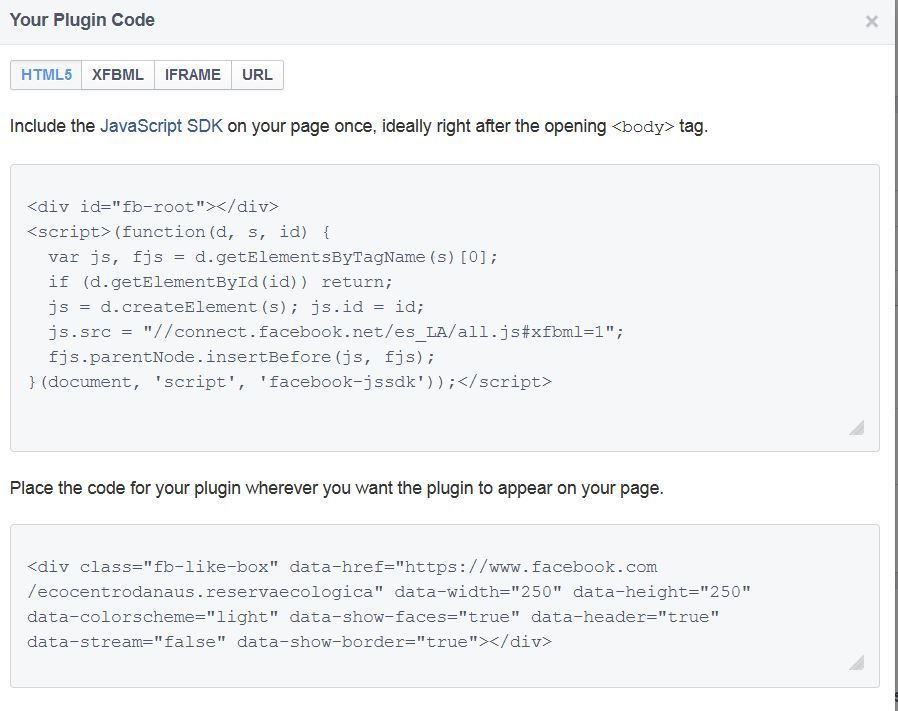Click the 'js = d.createElement(s); js.id = id;' line

pyautogui.click(x=236, y=307)
